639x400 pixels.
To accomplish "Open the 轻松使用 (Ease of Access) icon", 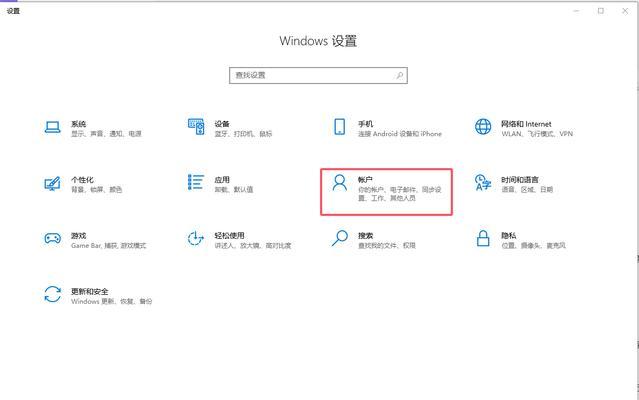I will tap(195, 238).
